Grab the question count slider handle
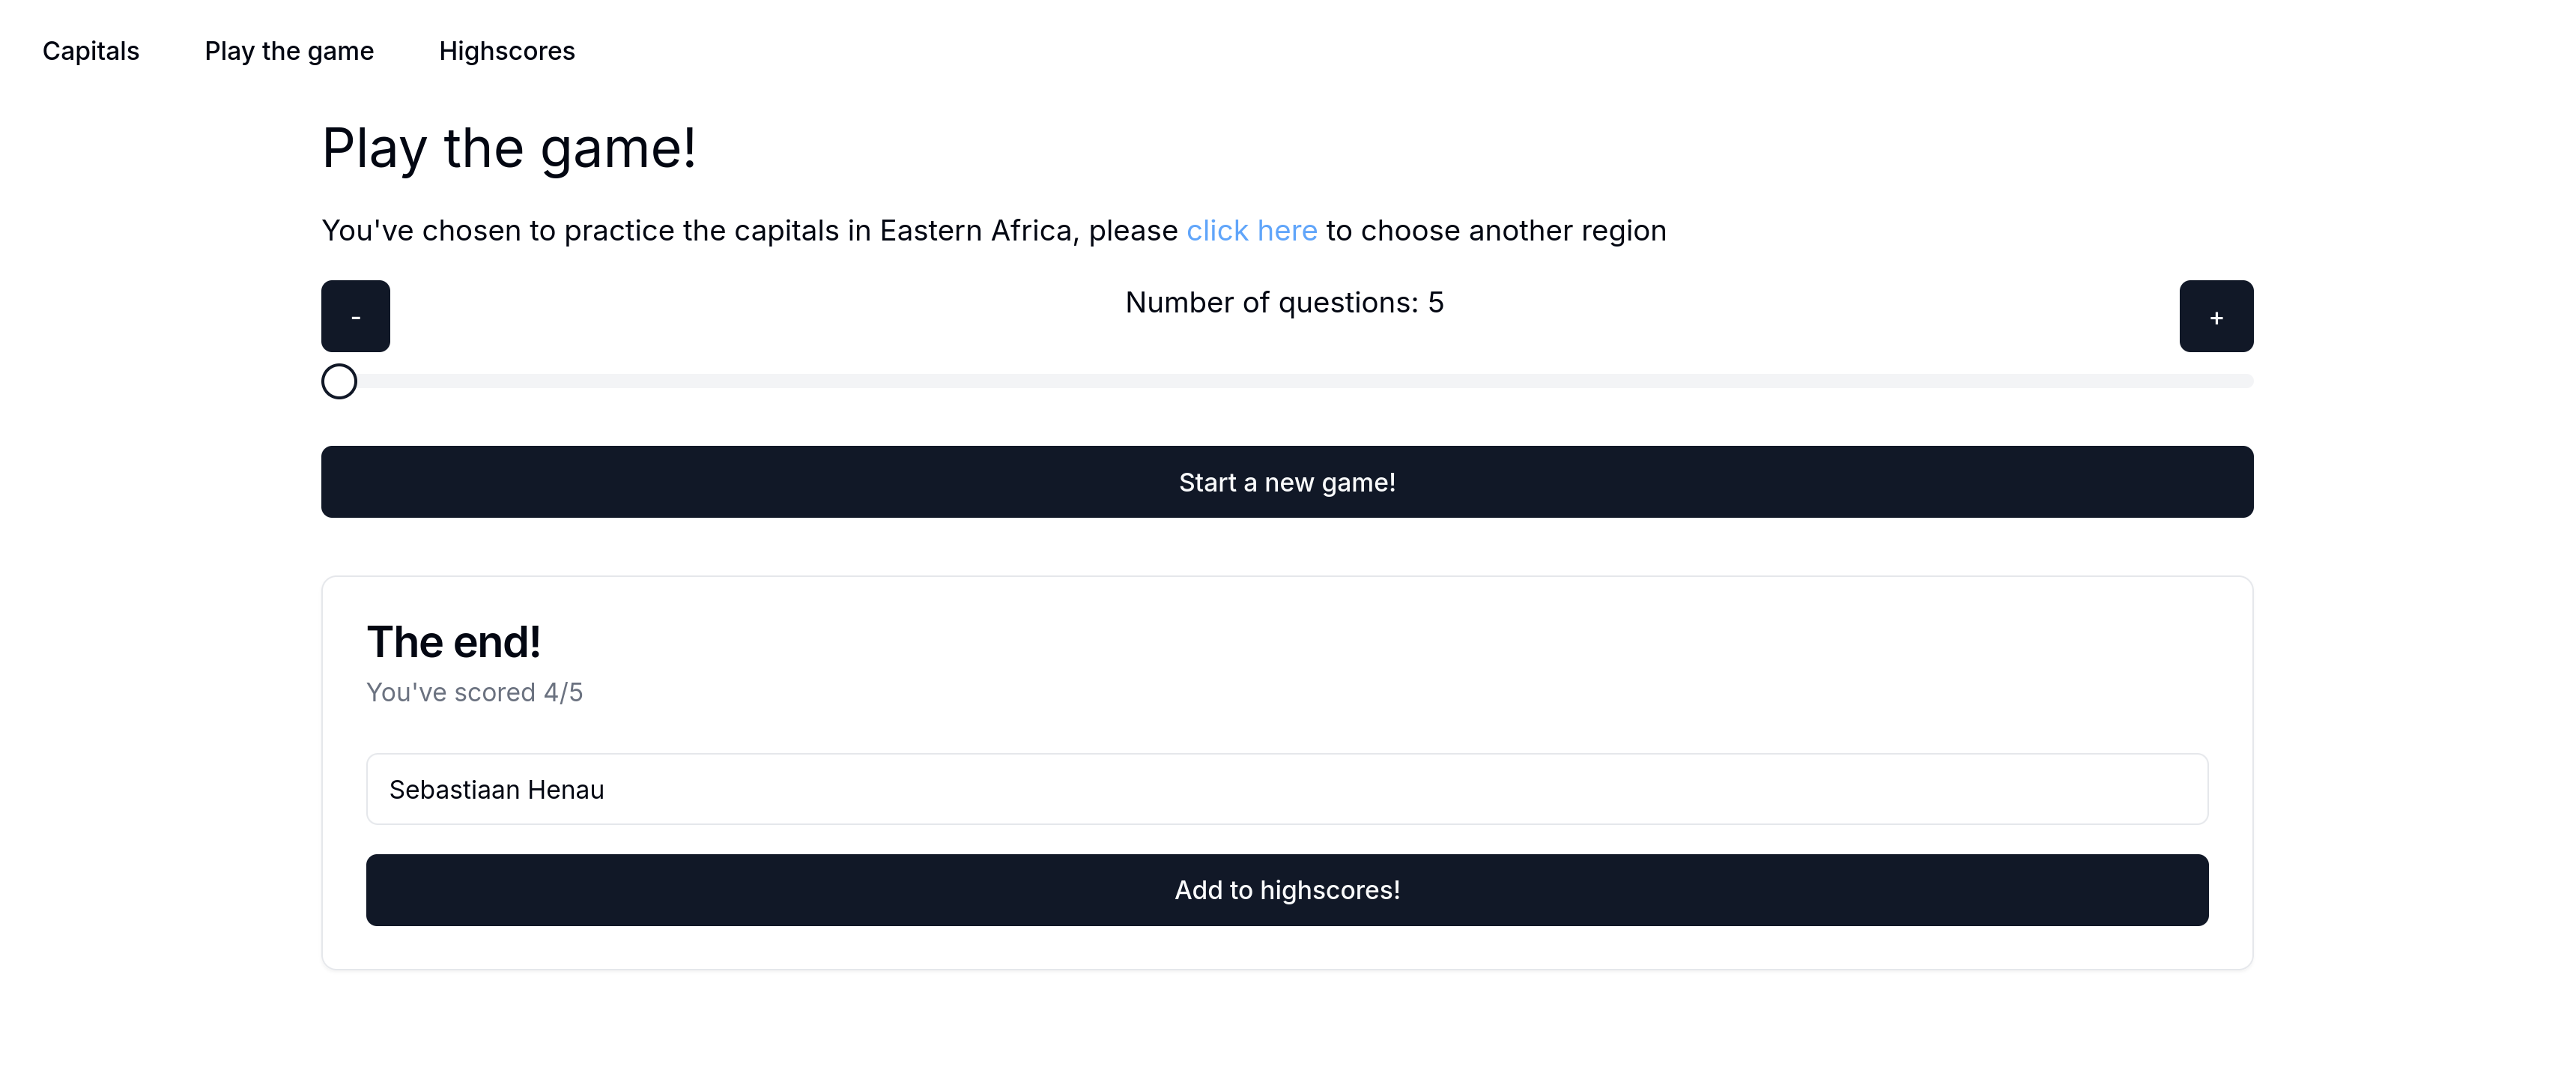Screen dimensions: 2576x1076 tap(339, 381)
